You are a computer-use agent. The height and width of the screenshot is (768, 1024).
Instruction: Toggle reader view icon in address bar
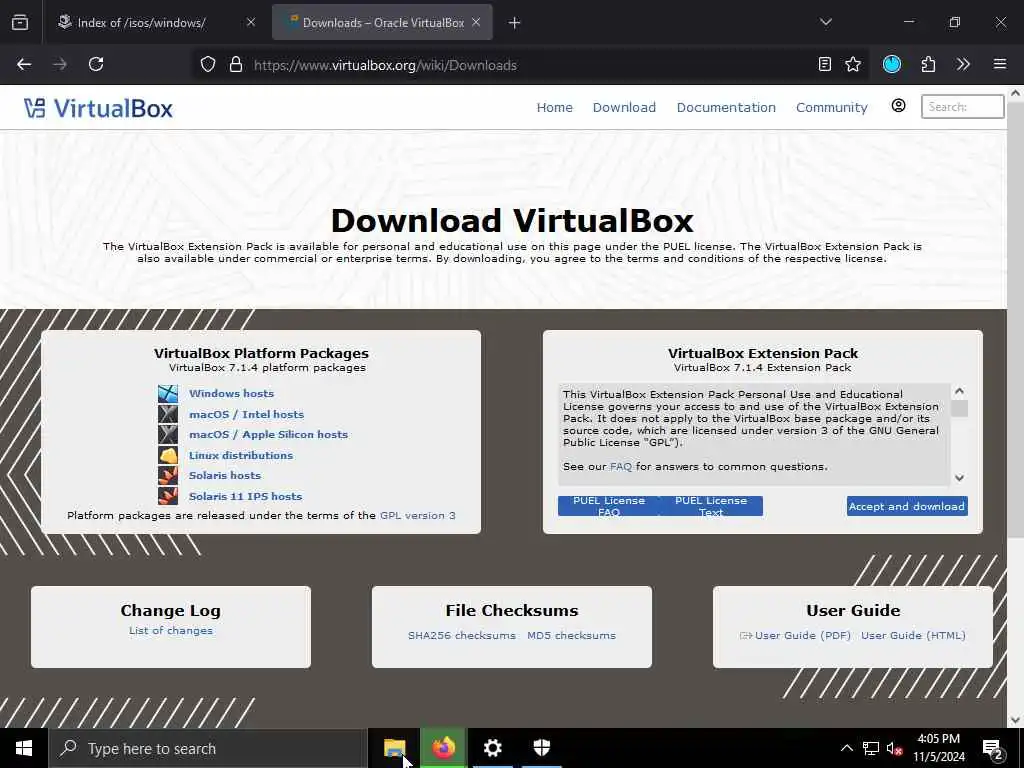[825, 64]
